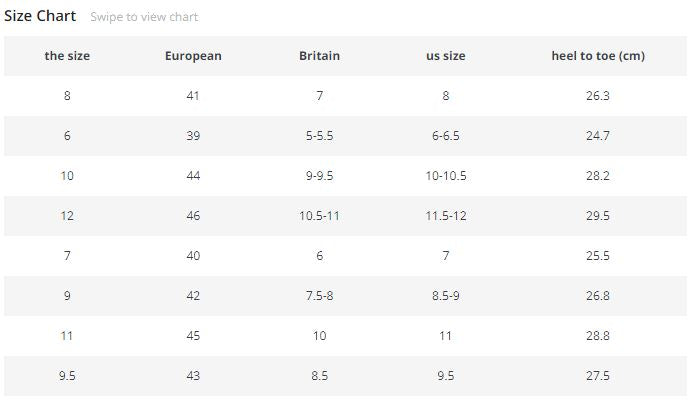Click European size 43 cell

(x=193, y=376)
